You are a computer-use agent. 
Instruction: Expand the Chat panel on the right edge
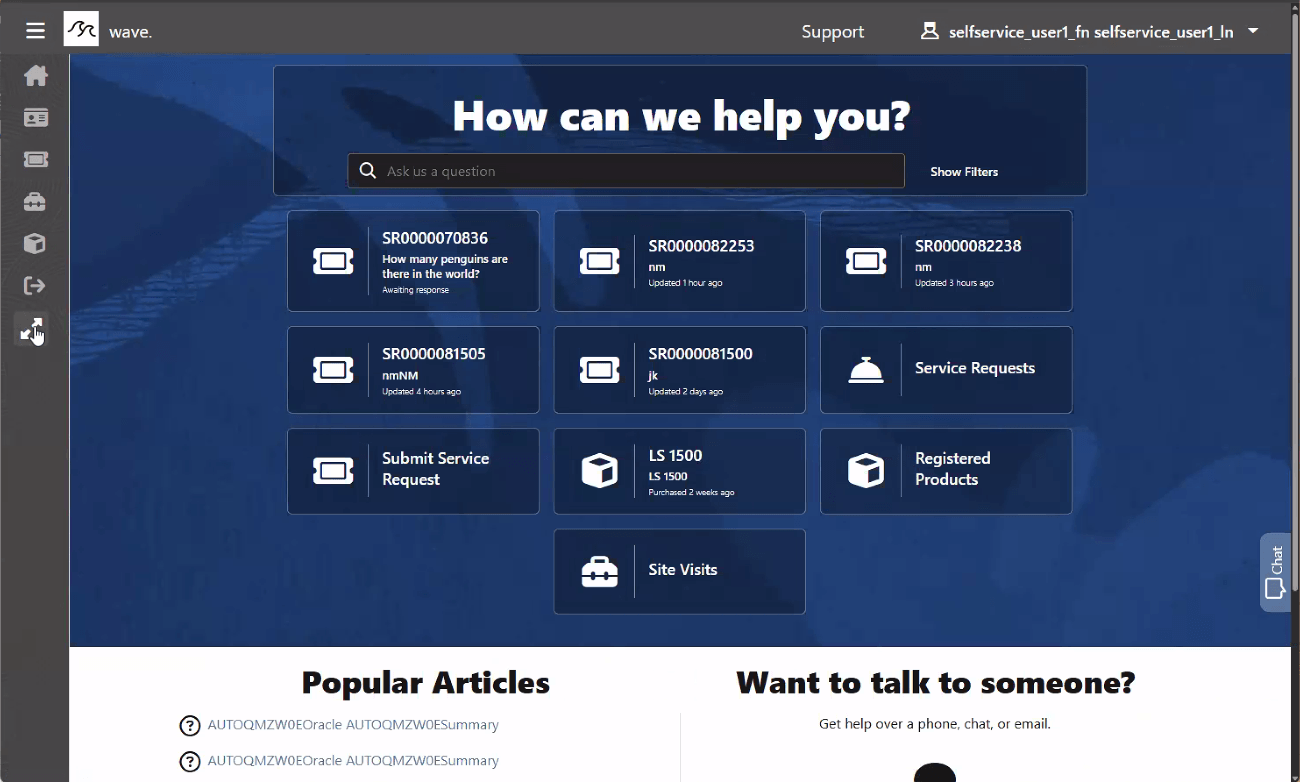[x=1275, y=571]
